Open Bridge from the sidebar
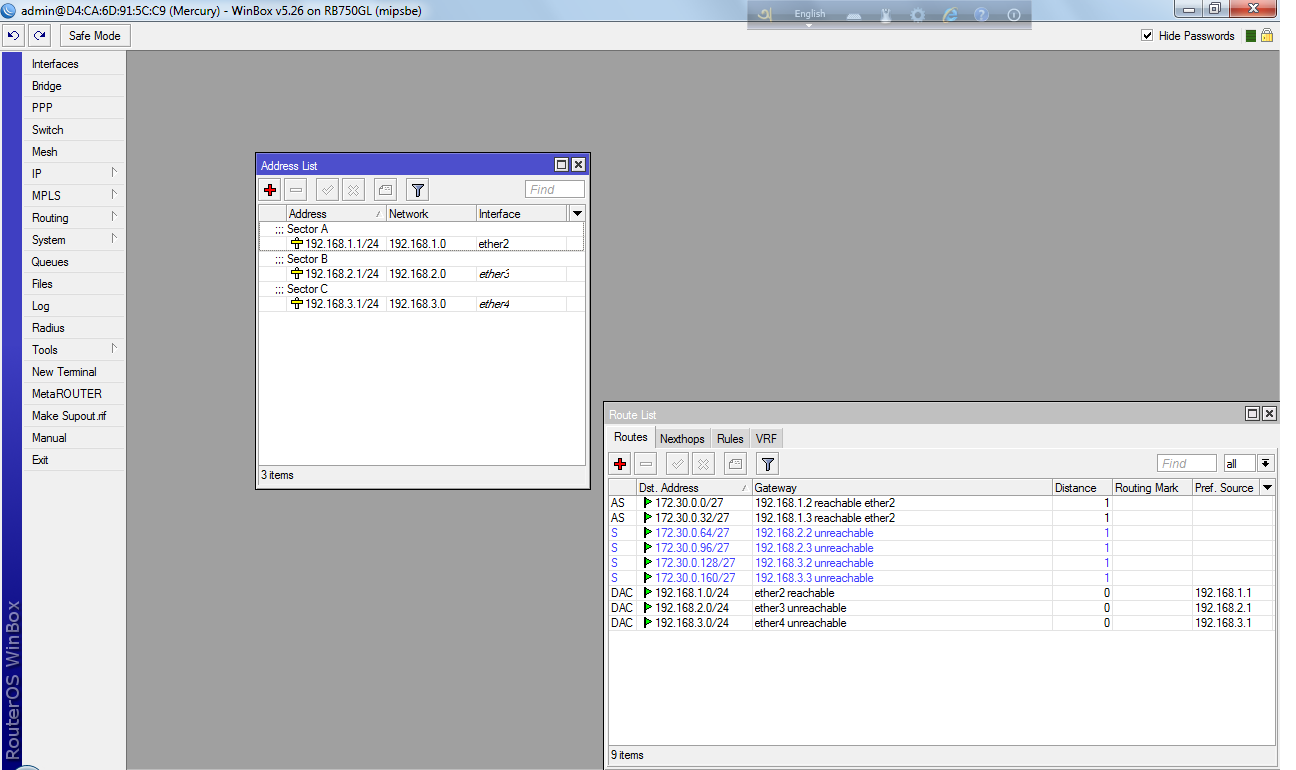1296x770 pixels. coord(75,86)
